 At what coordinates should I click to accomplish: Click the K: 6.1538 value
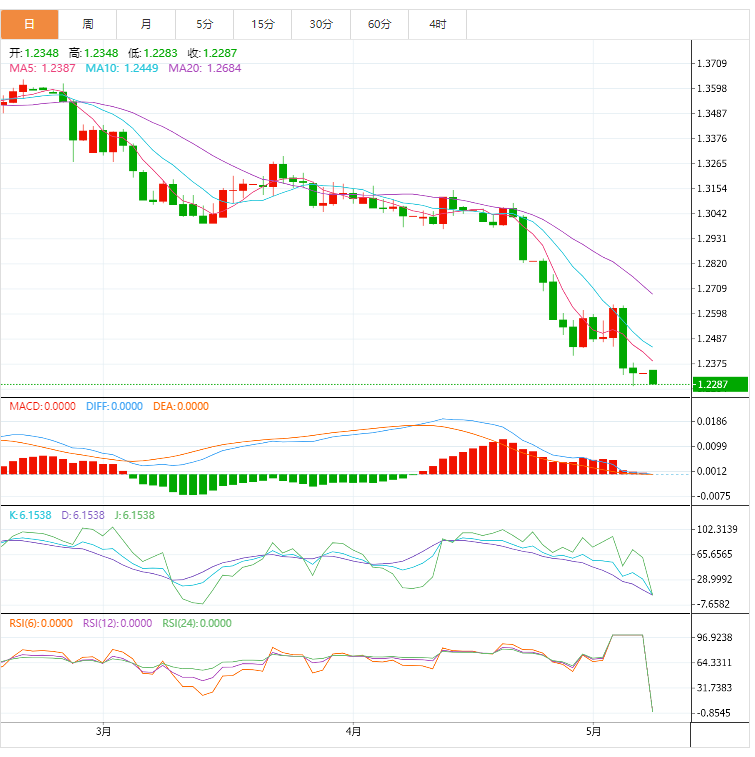pos(30,515)
